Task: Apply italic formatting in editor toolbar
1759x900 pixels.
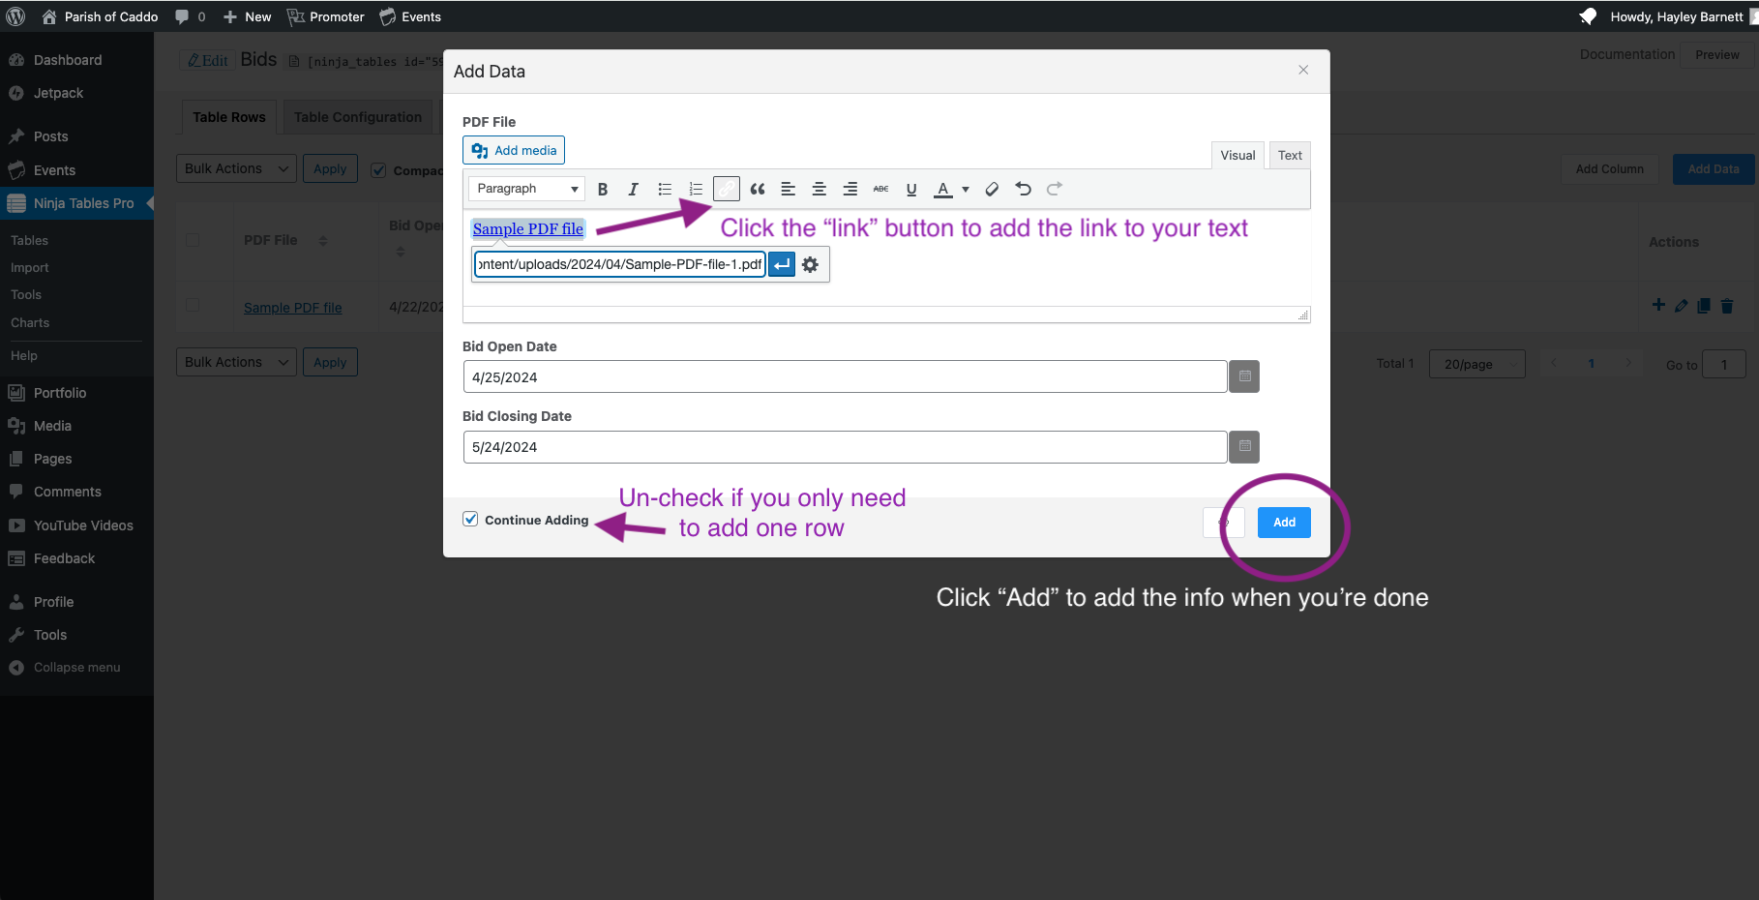Action: coord(633,189)
